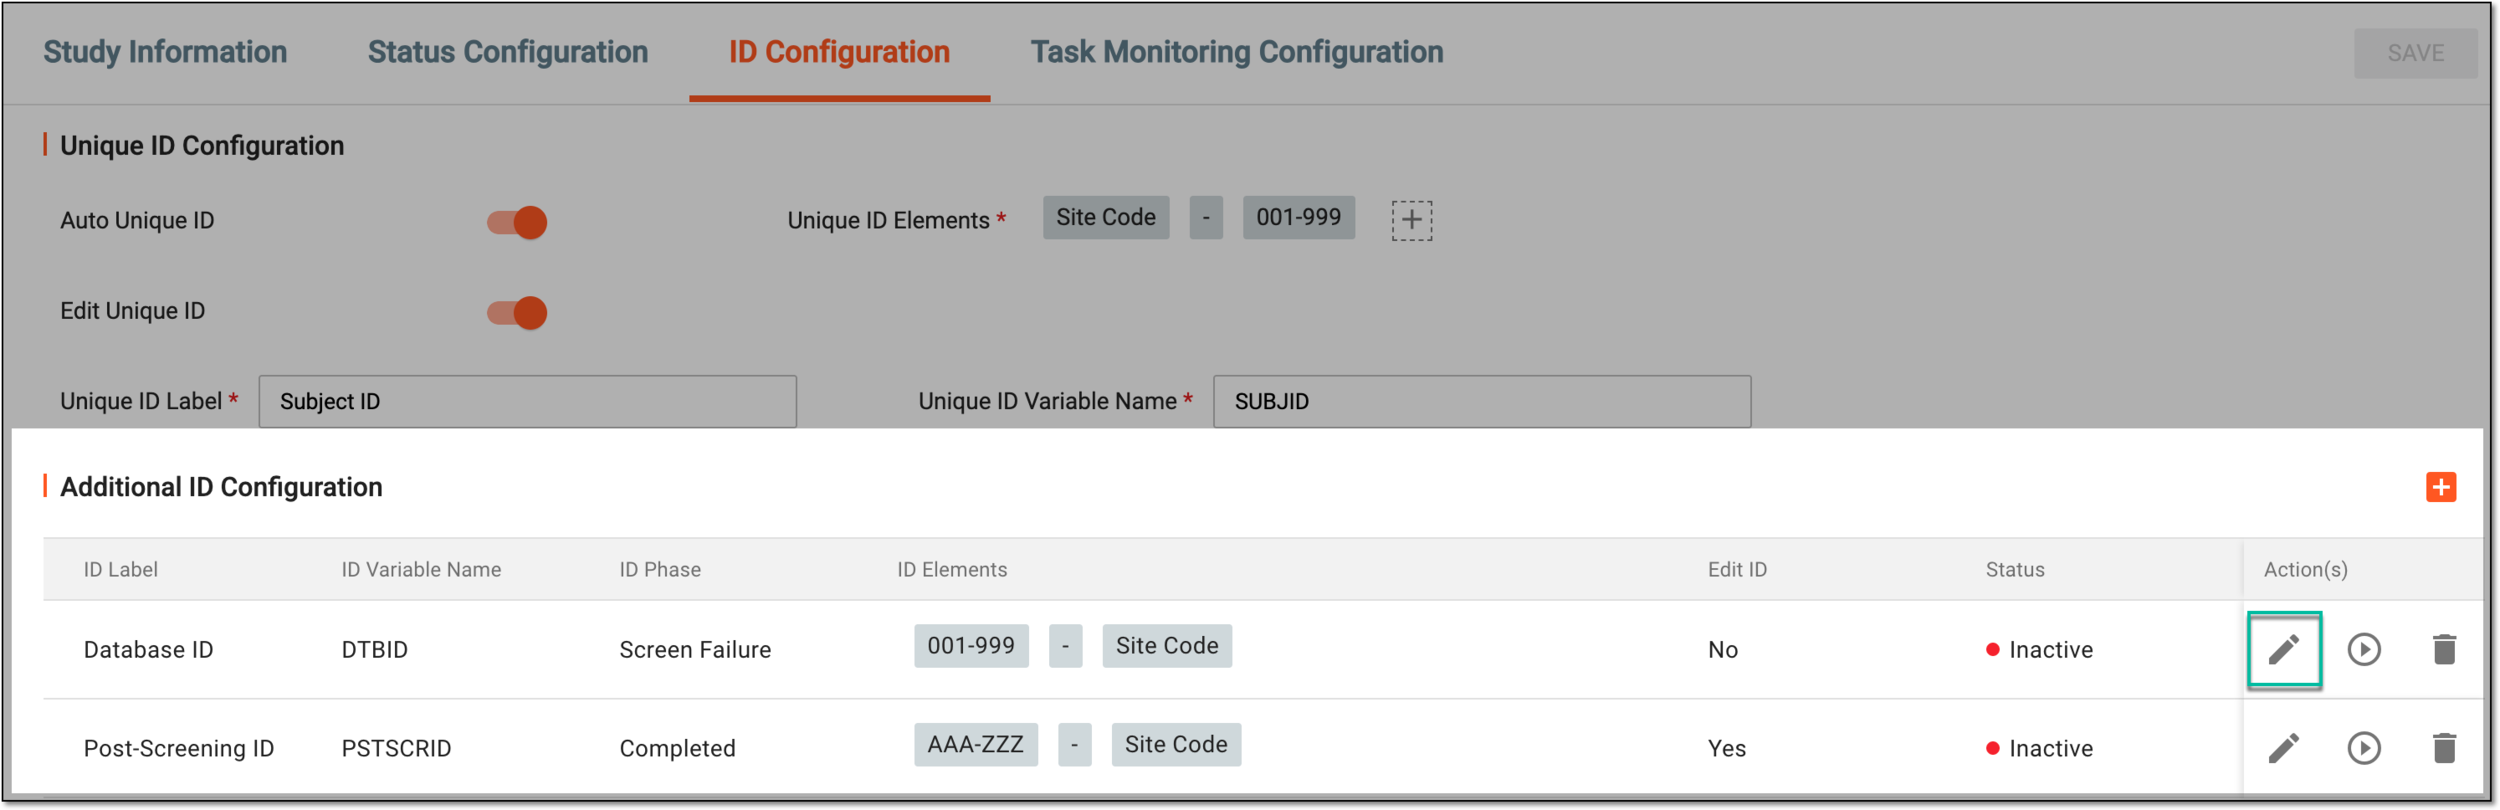Click the Status column header
Viewport: 2500px width, 810px height.
2015,570
